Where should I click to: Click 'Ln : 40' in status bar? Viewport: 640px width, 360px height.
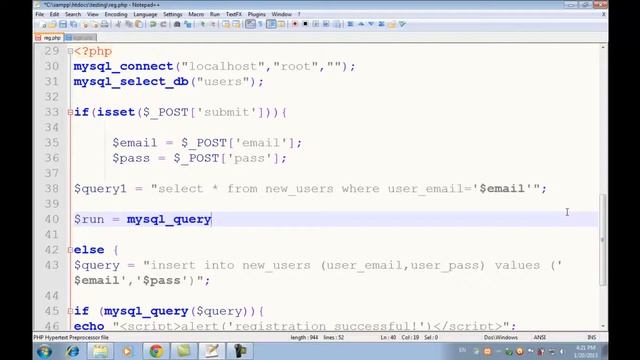click(x=388, y=338)
